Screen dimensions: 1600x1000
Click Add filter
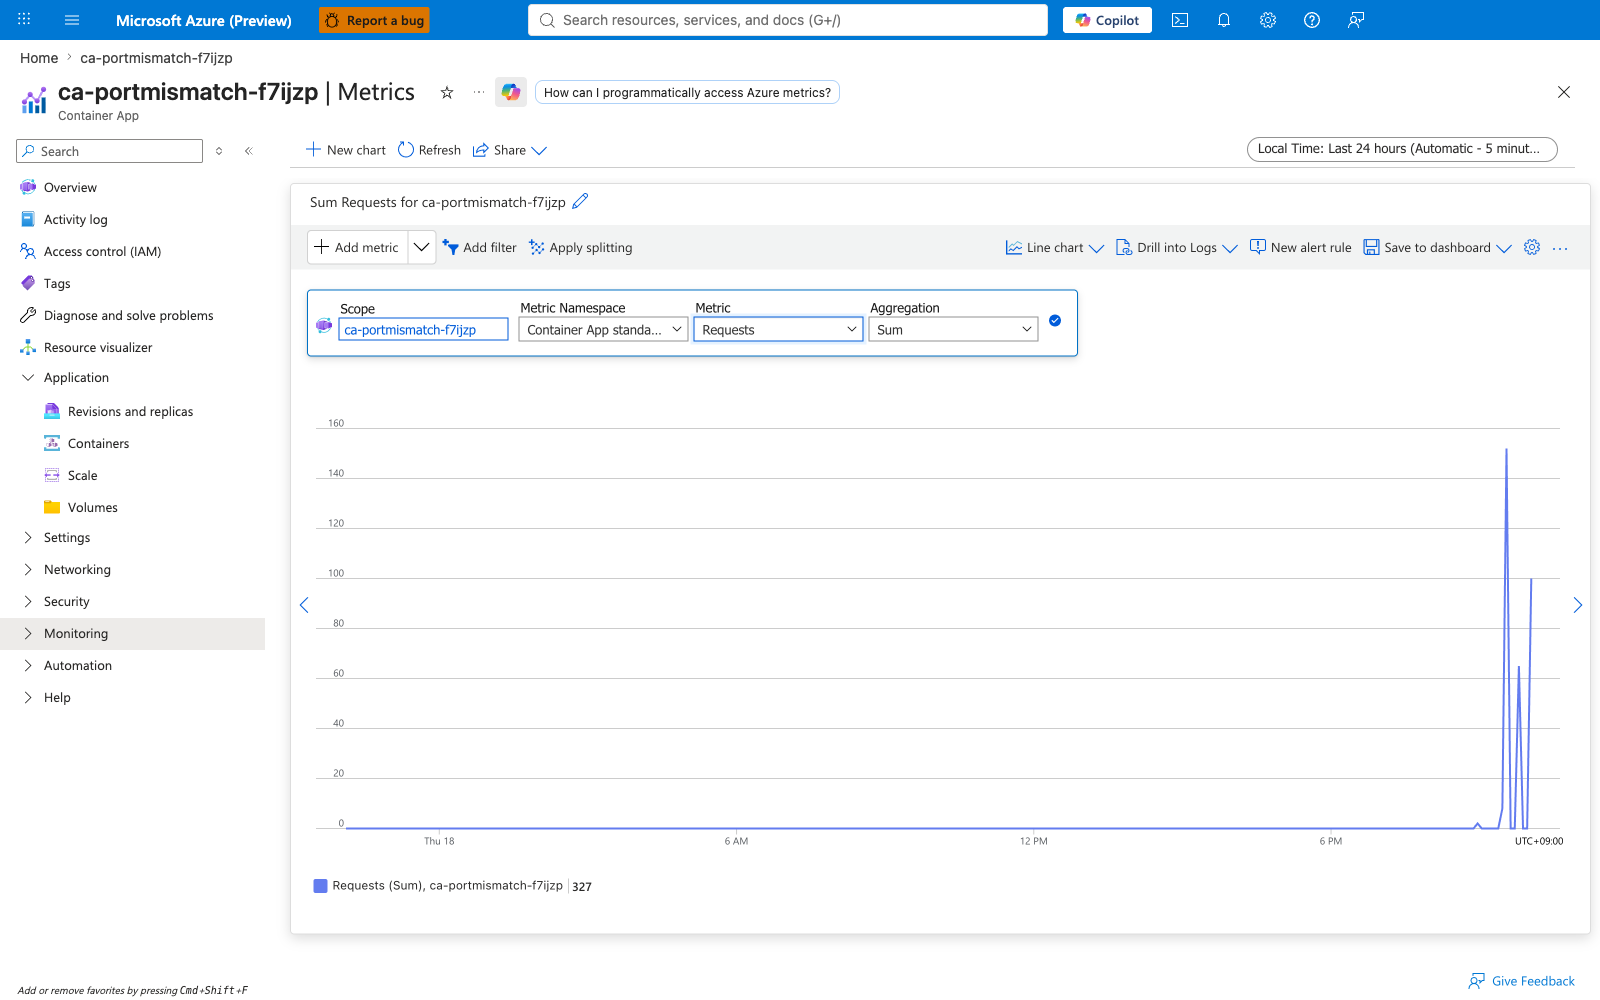point(480,247)
